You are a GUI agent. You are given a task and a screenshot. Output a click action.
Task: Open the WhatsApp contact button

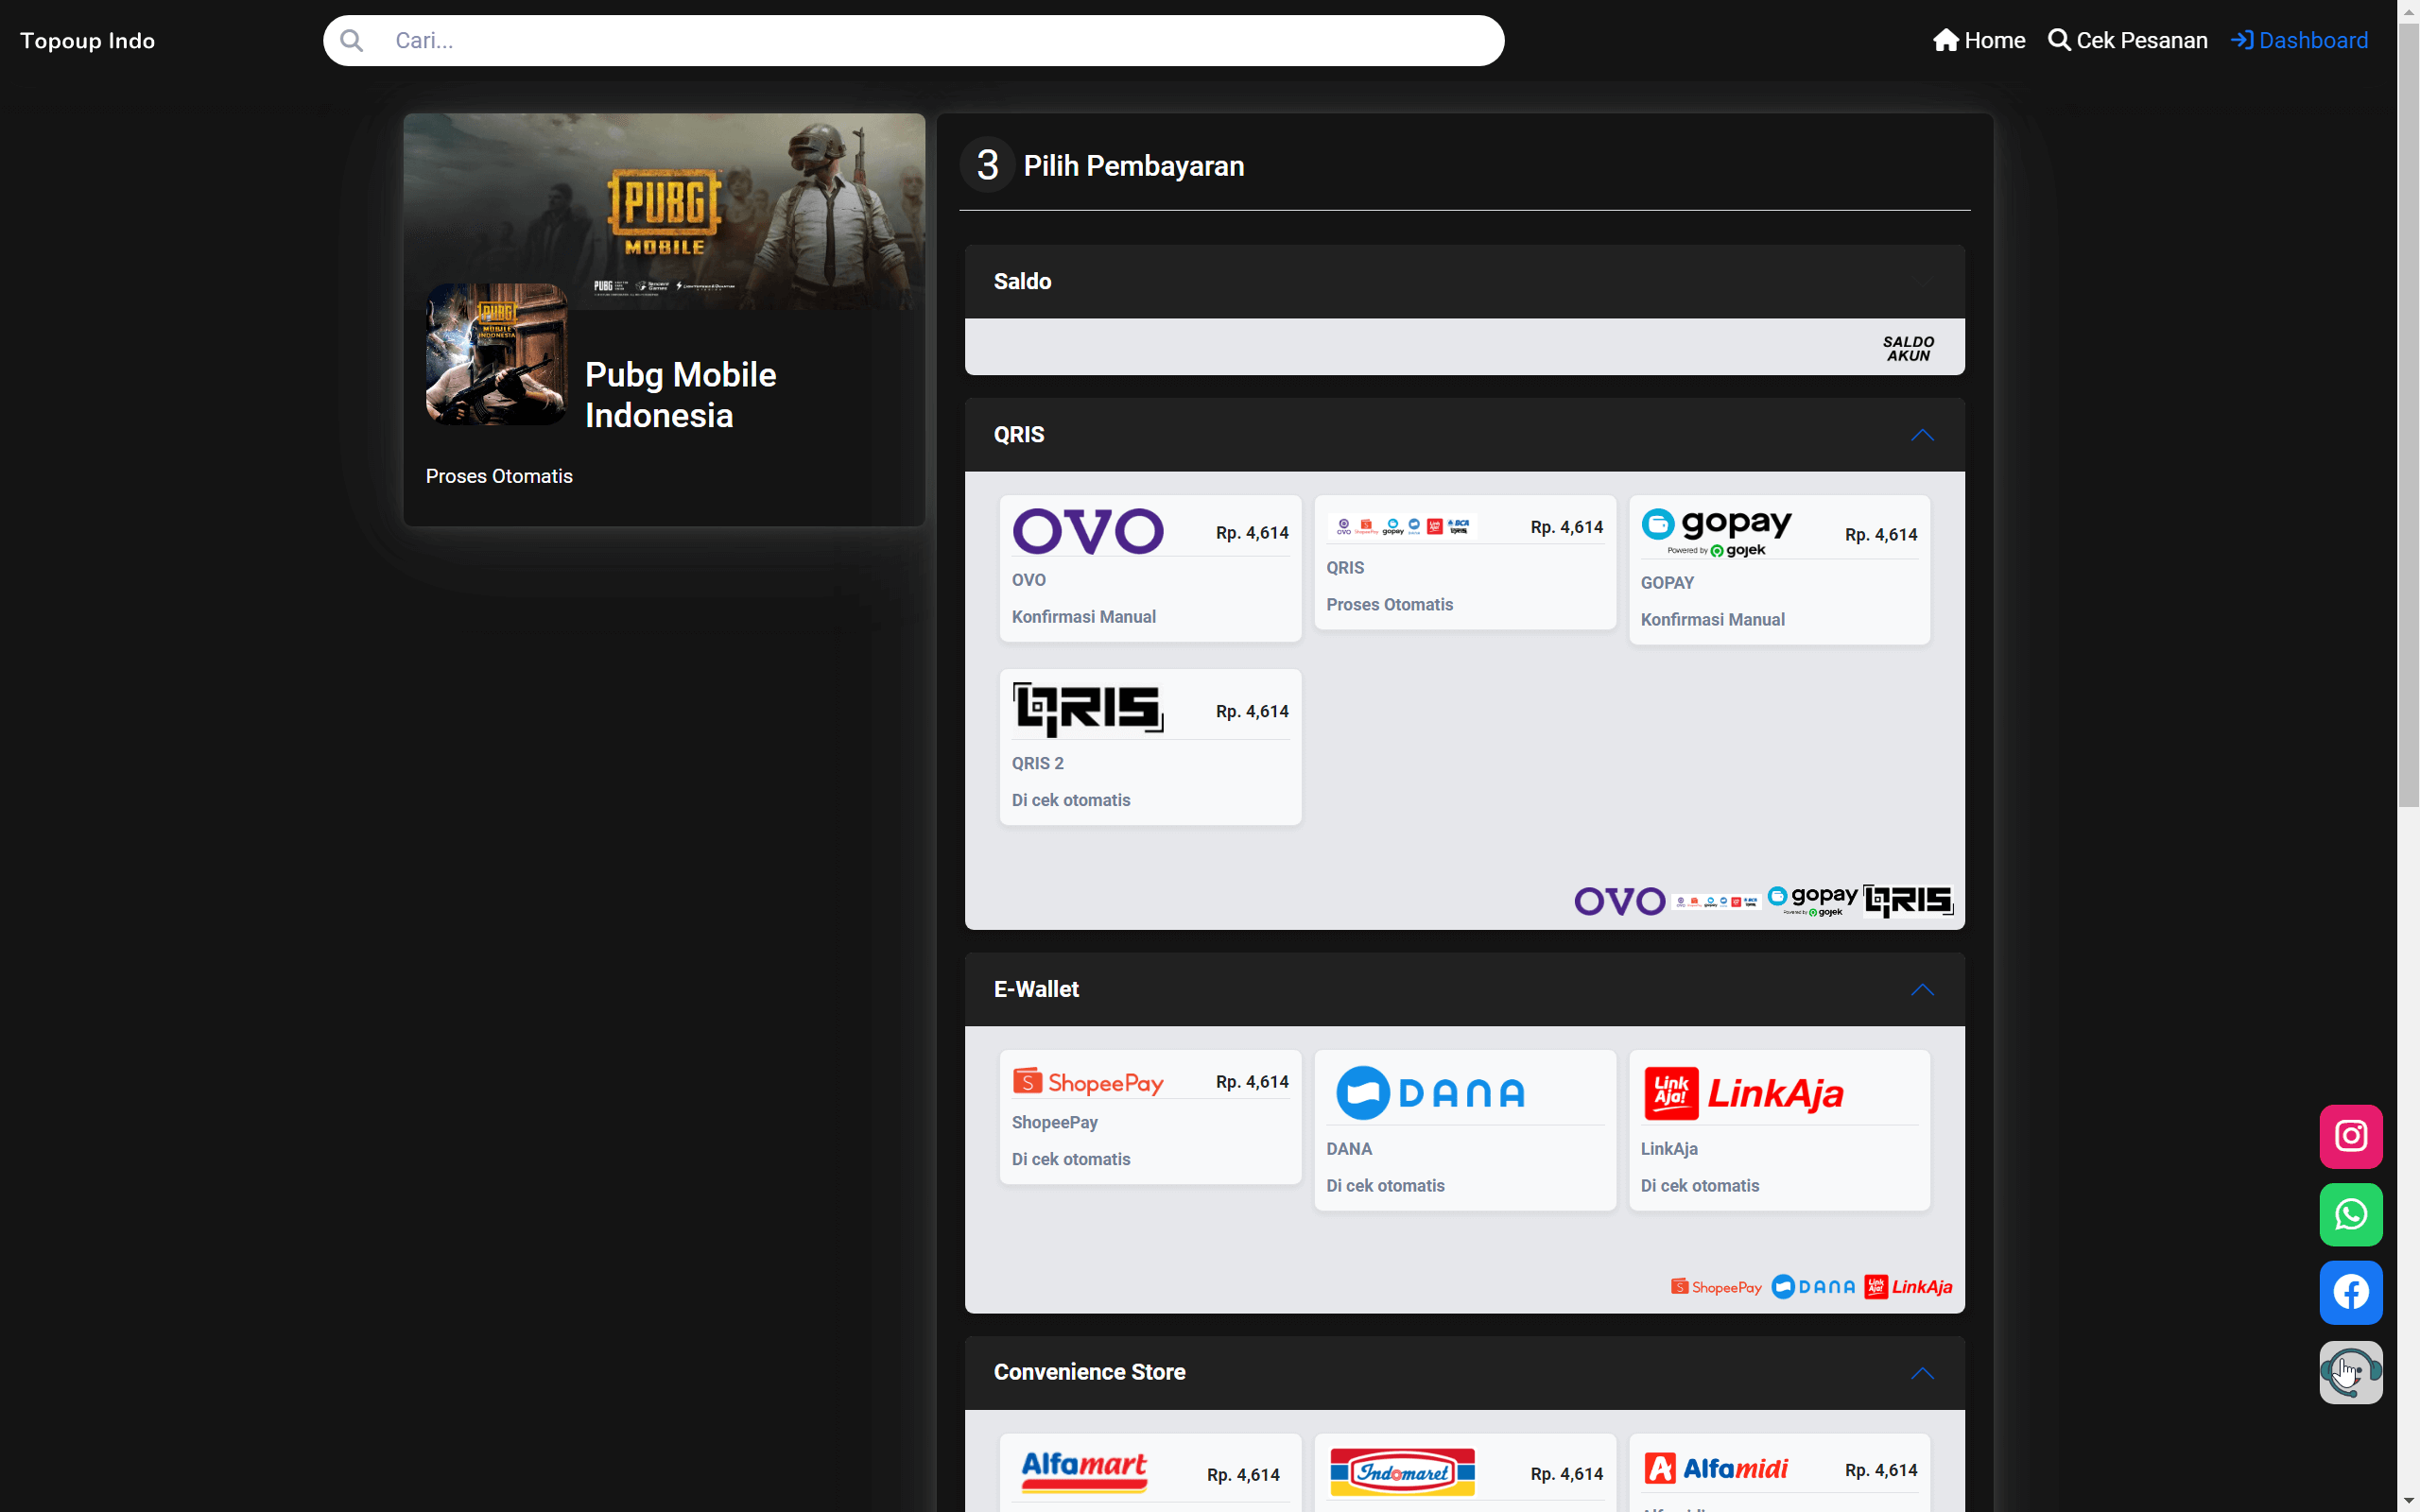(x=2350, y=1214)
